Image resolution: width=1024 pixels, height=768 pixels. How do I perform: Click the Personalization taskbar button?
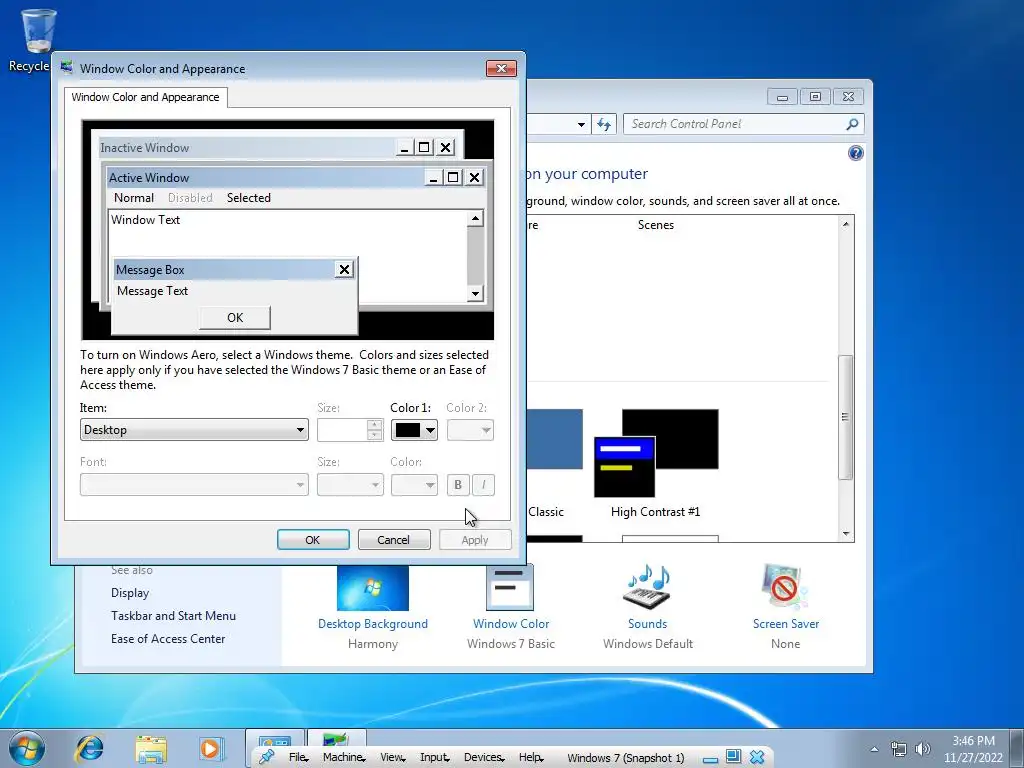[275, 739]
